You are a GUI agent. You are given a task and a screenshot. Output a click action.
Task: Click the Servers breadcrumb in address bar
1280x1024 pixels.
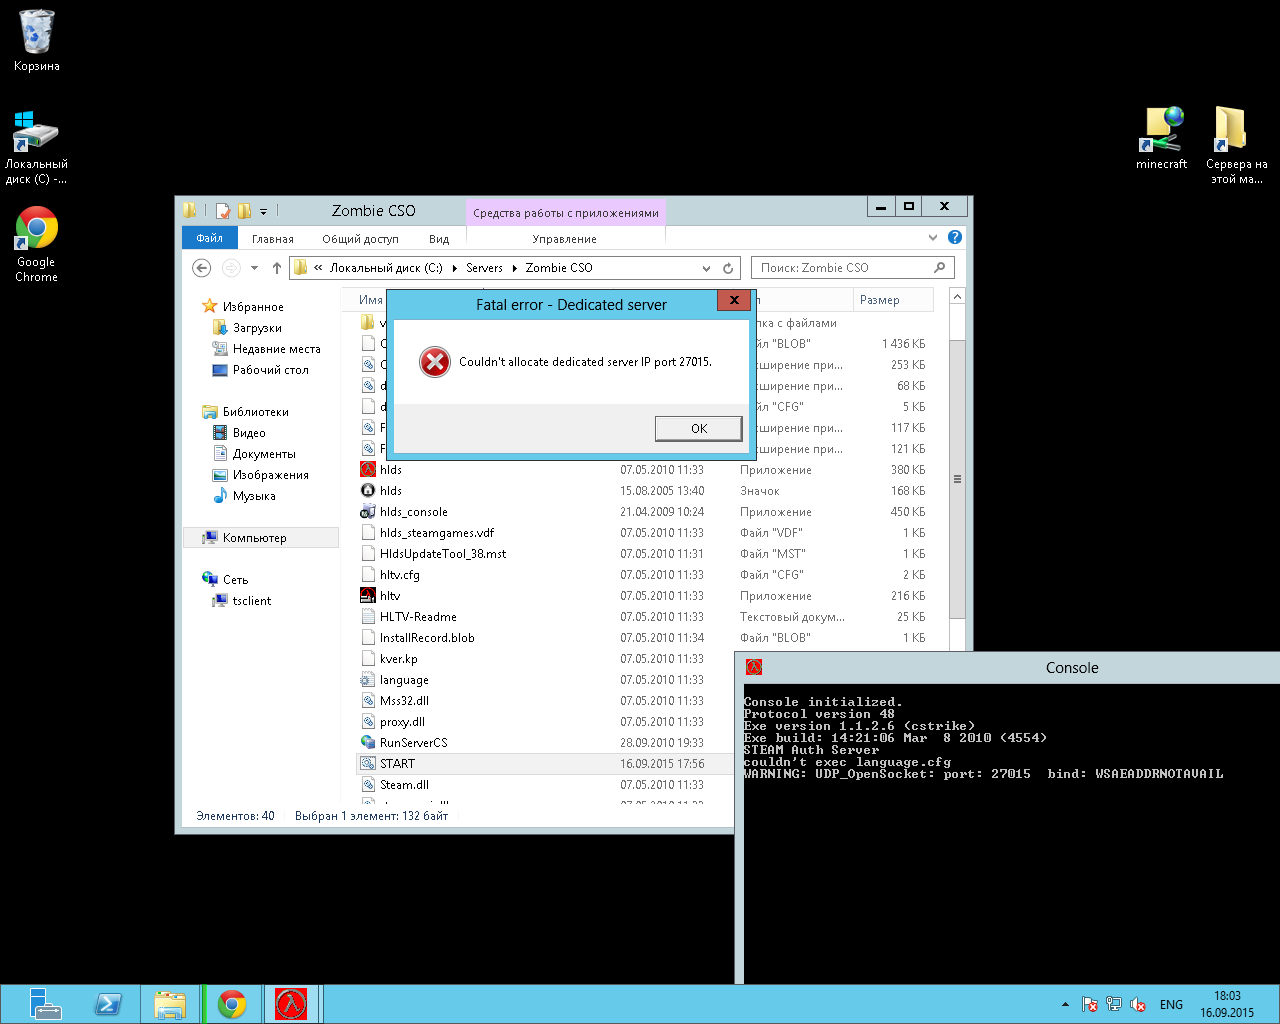[484, 268]
